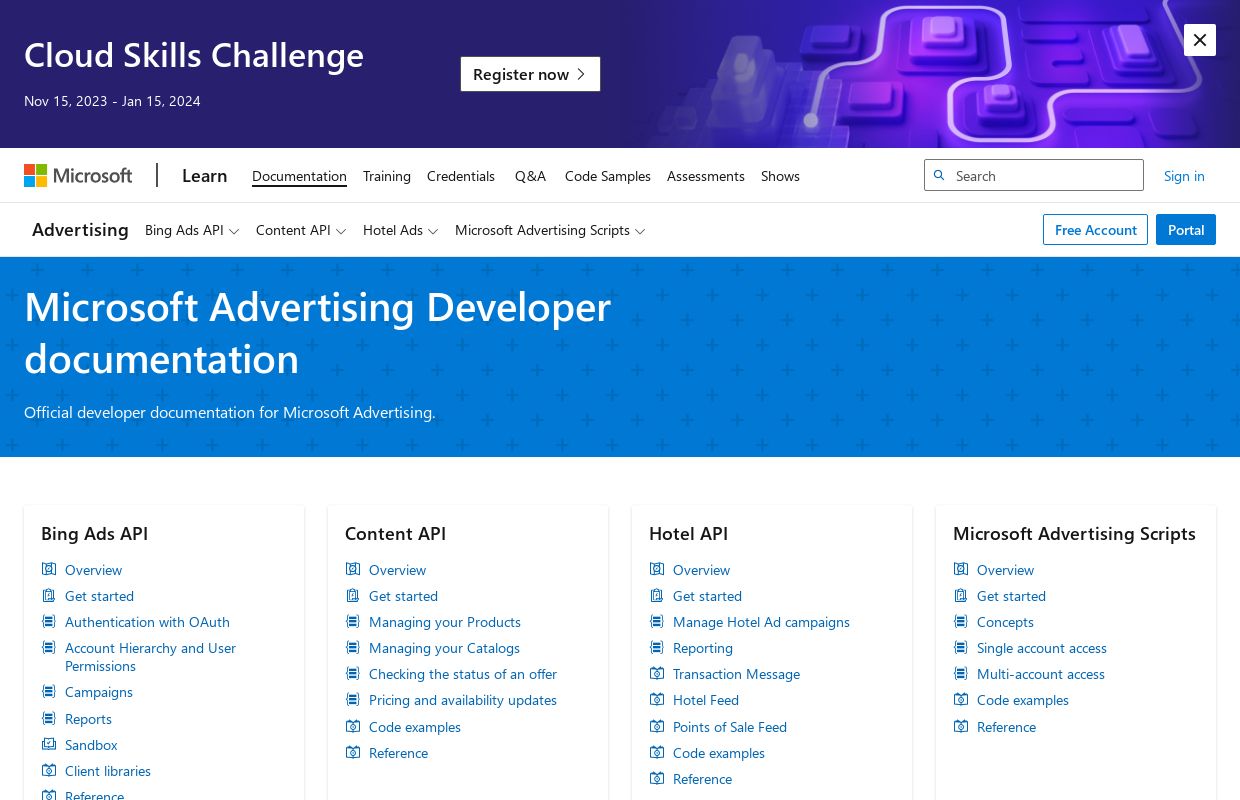
Task: Expand the Bing Ads API dropdown
Action: click(192, 230)
